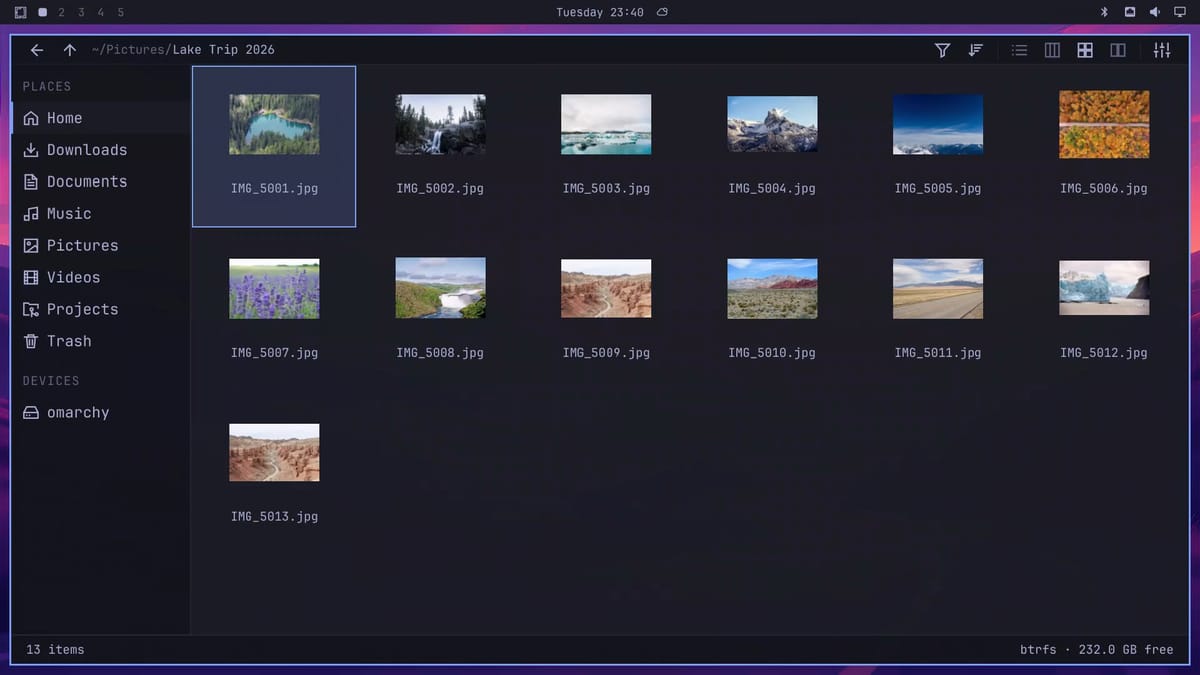
Task: Select the IMG_5002.jpg waterfall thumbnail
Action: coord(440,124)
